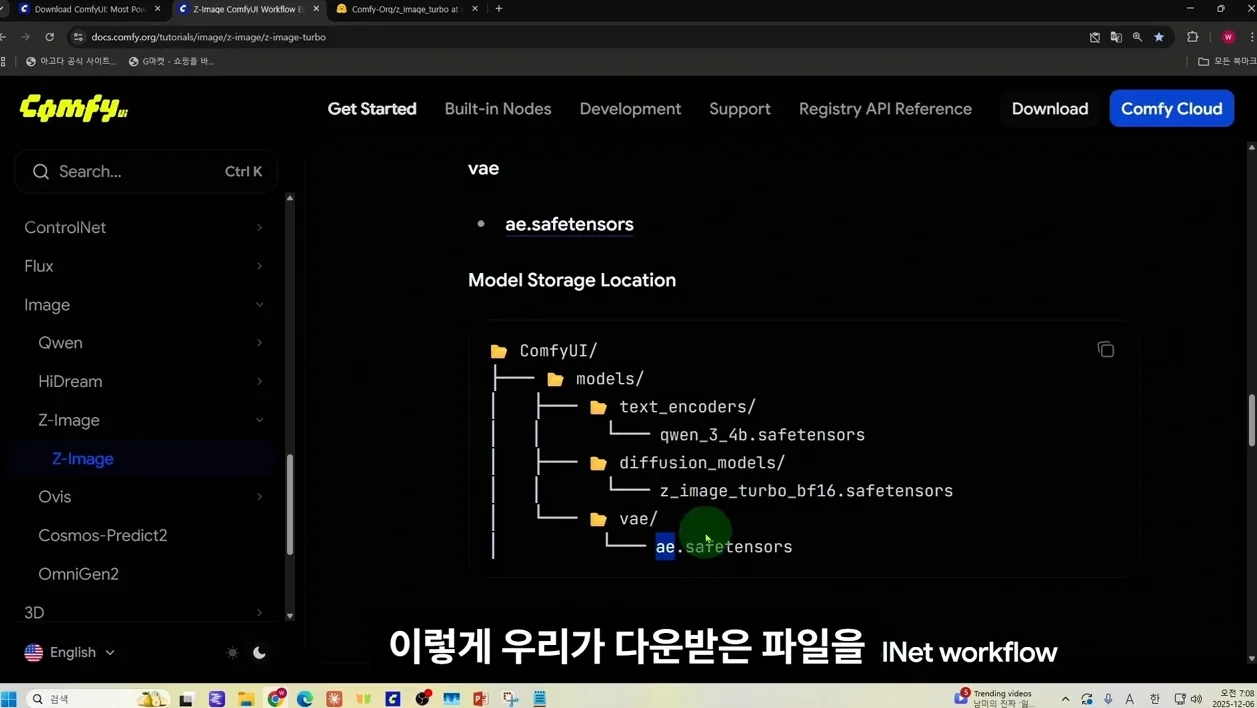This screenshot has height=708, width=1257.
Task: Open the ae.safetensors download link
Action: coord(569,224)
